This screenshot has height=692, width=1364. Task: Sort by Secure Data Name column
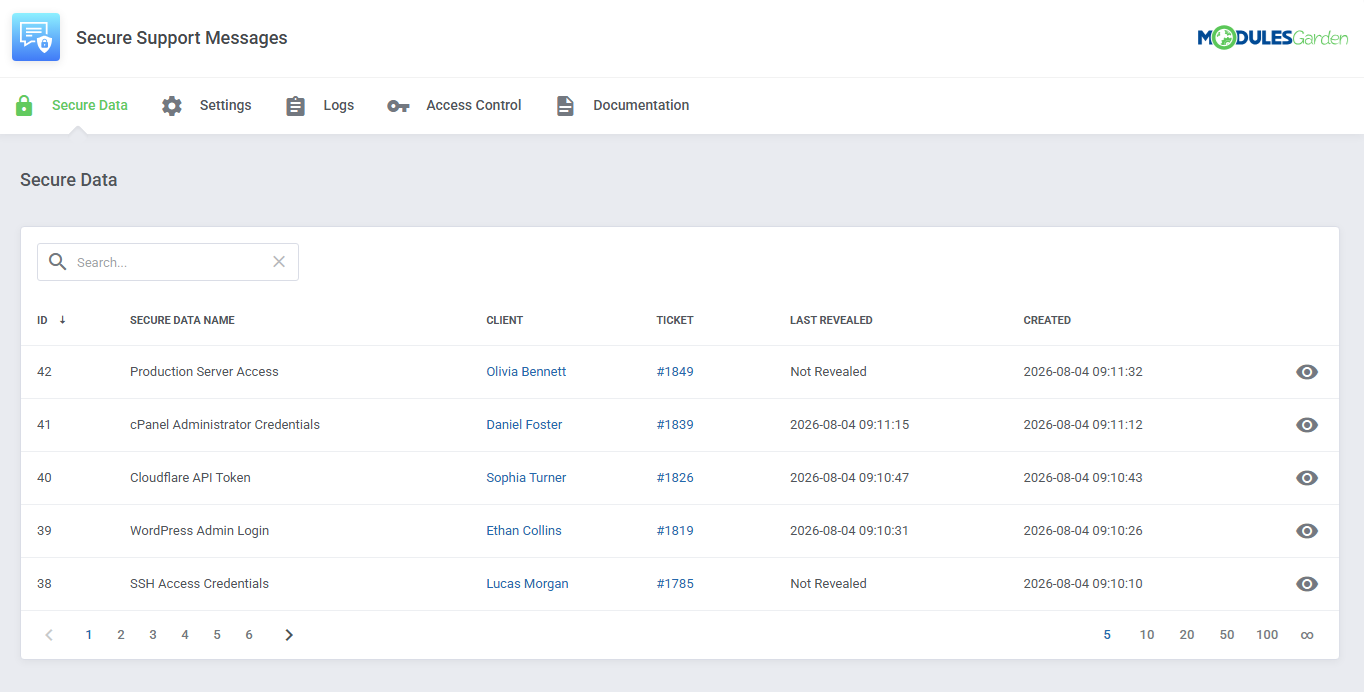182,320
